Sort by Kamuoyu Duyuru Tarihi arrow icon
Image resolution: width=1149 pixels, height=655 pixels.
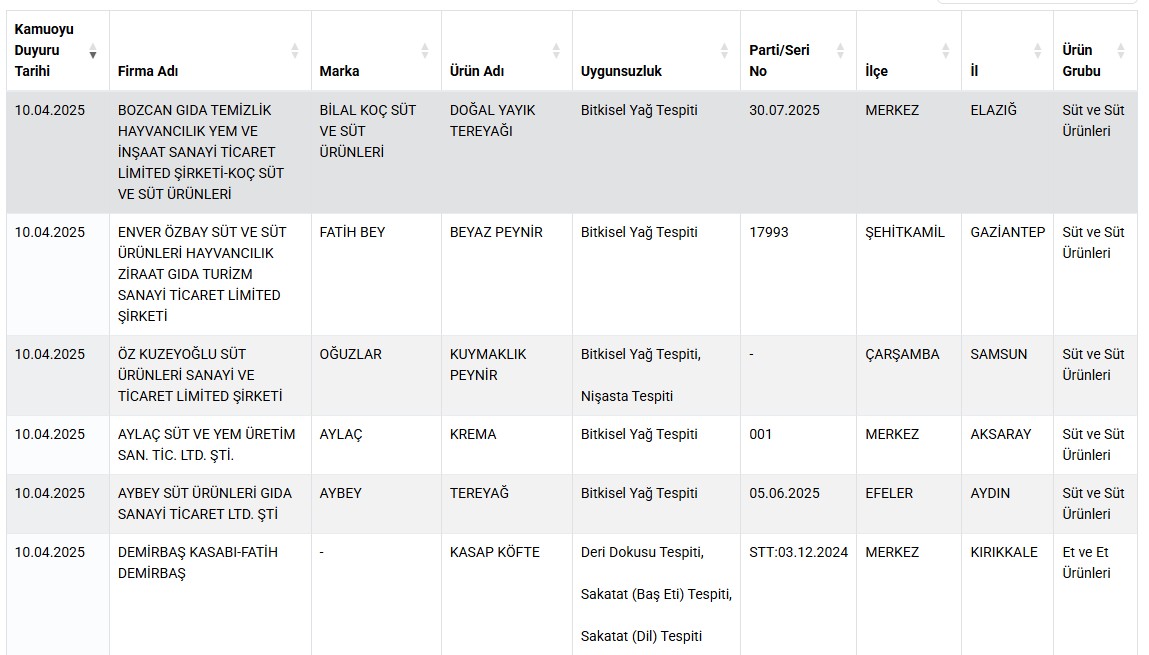(x=93, y=51)
